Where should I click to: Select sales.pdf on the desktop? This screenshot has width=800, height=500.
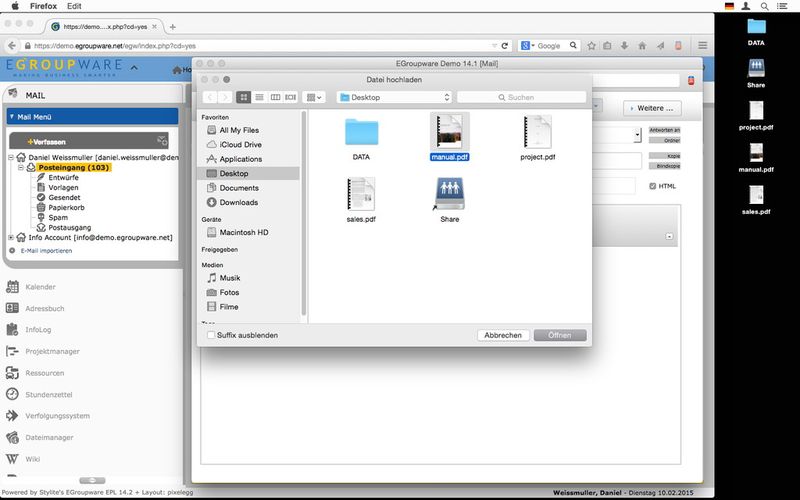[756, 200]
